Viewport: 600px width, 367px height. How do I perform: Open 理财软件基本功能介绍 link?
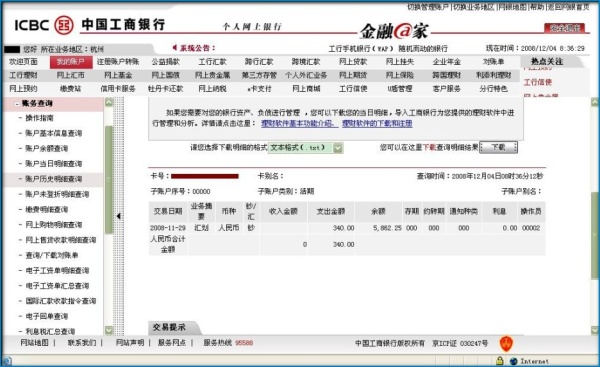299,123
